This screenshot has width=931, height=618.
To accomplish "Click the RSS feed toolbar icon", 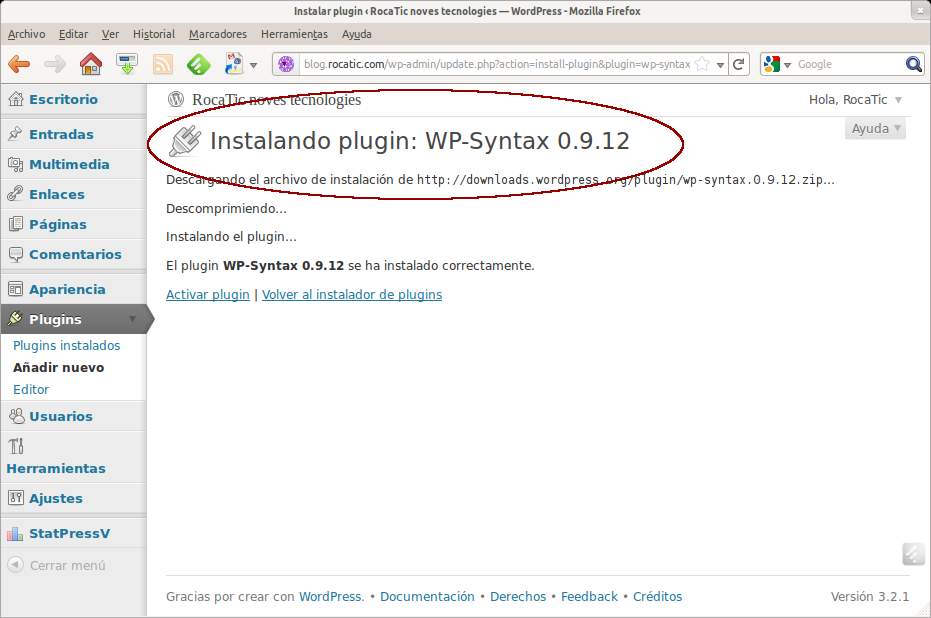I will (x=163, y=64).
